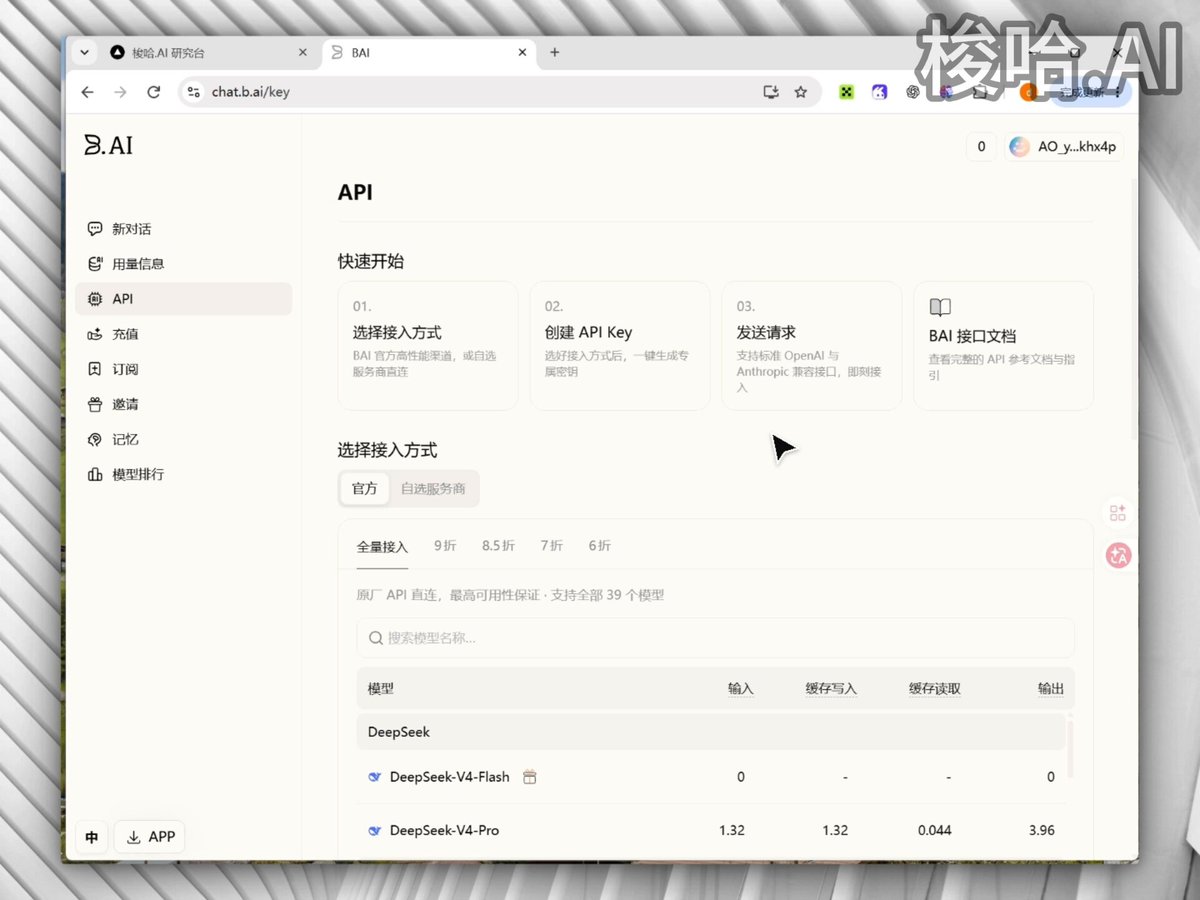Close the BAI tab

pos(523,53)
